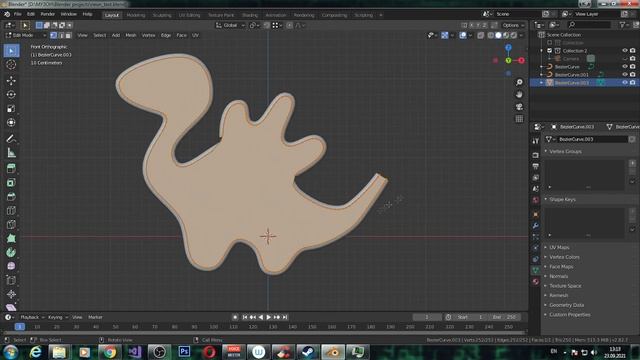Select the Annotate tool
Viewport: 640px width, 360px height.
[11, 139]
